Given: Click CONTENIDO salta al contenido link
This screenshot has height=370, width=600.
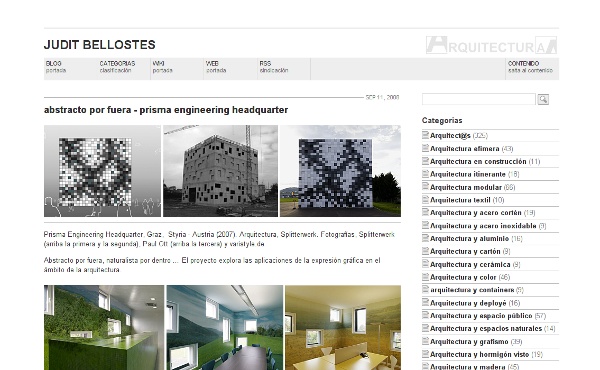Looking at the screenshot, I should pos(530,67).
